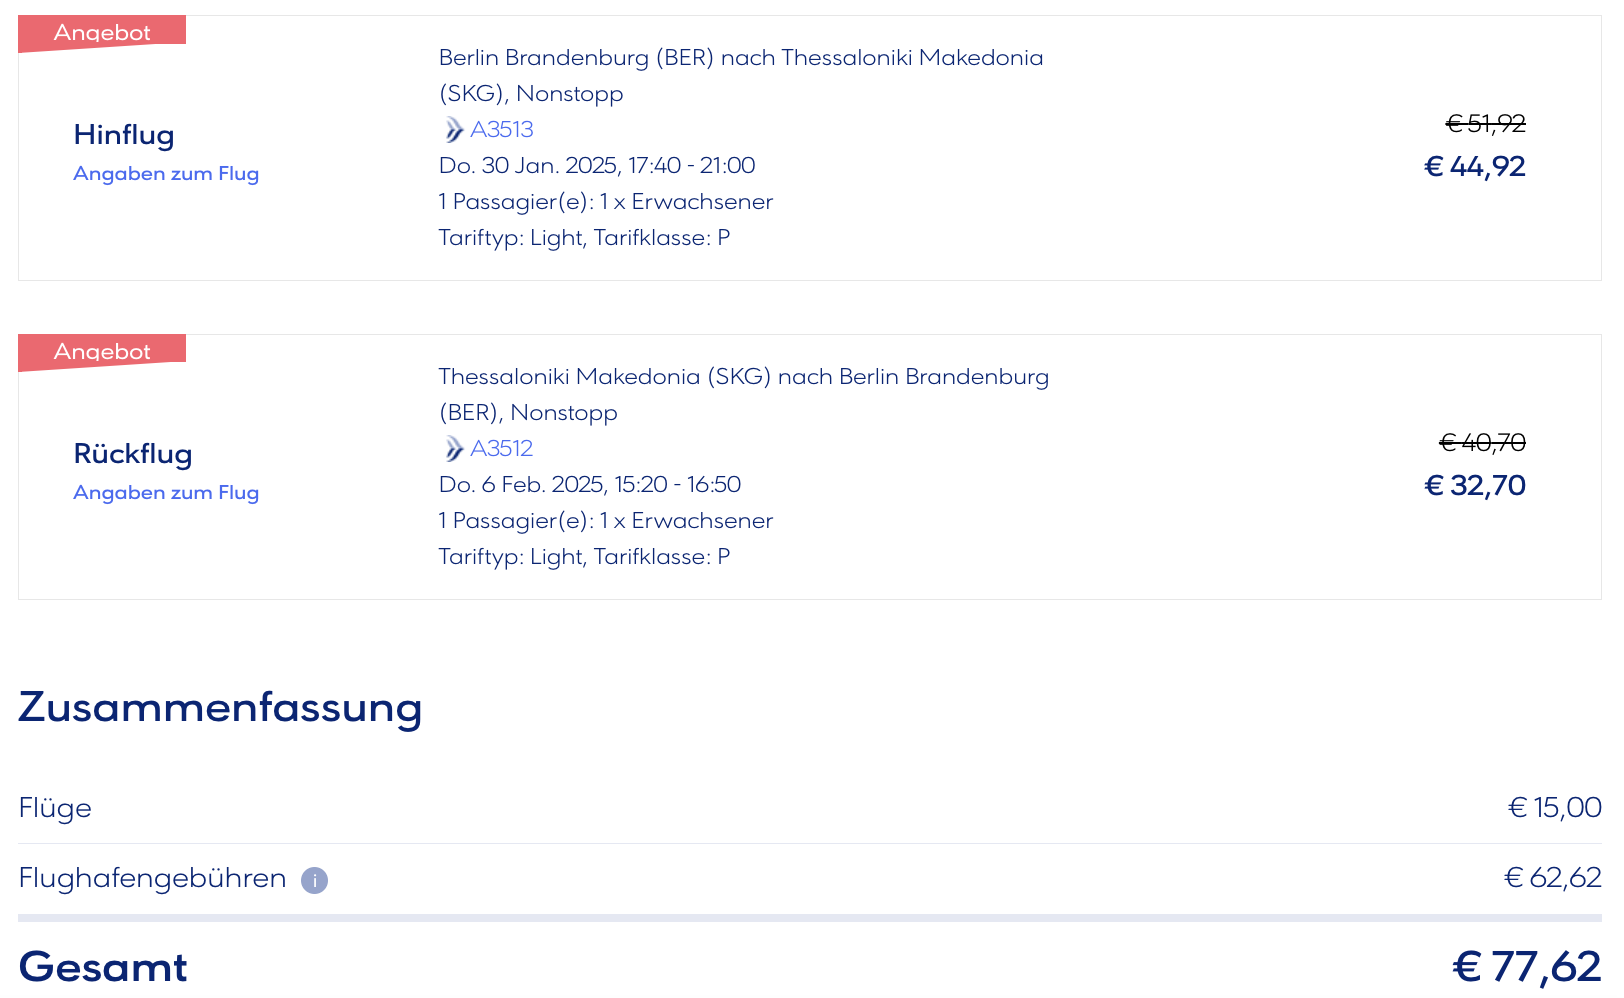The height and width of the screenshot is (998, 1624).
Task: Click the Hinflug heading
Action: [124, 135]
